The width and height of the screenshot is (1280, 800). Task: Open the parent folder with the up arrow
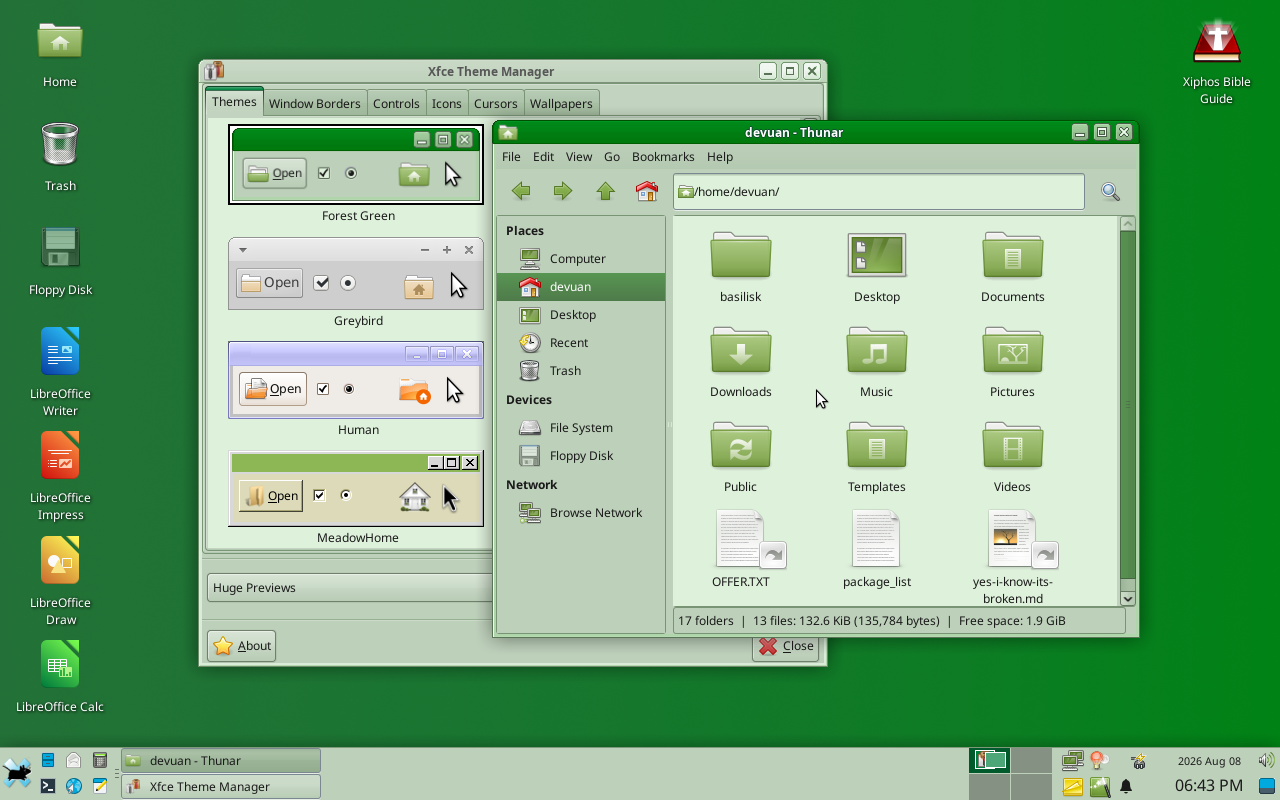pyautogui.click(x=605, y=191)
